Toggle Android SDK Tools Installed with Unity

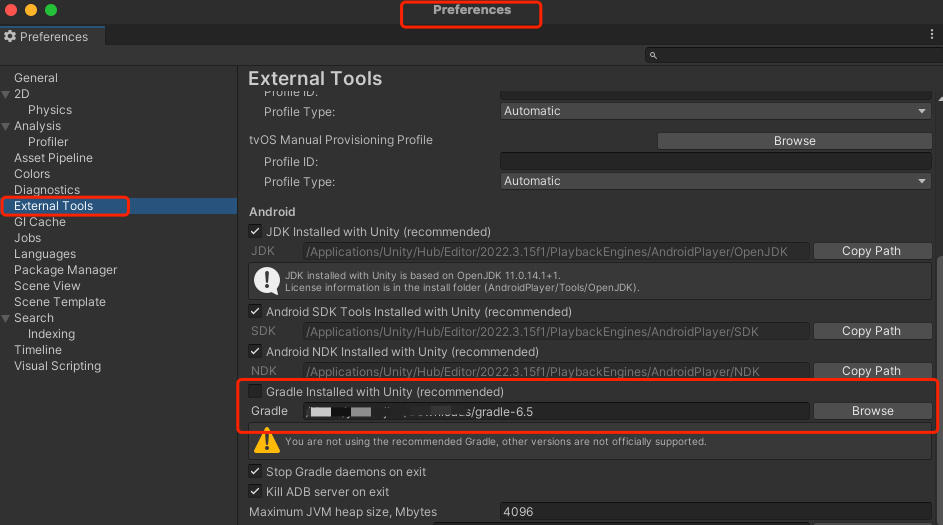255,312
